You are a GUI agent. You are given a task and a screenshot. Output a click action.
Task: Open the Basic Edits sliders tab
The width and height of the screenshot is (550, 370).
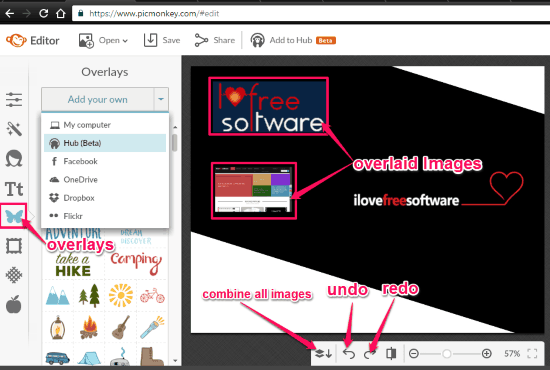point(14,100)
